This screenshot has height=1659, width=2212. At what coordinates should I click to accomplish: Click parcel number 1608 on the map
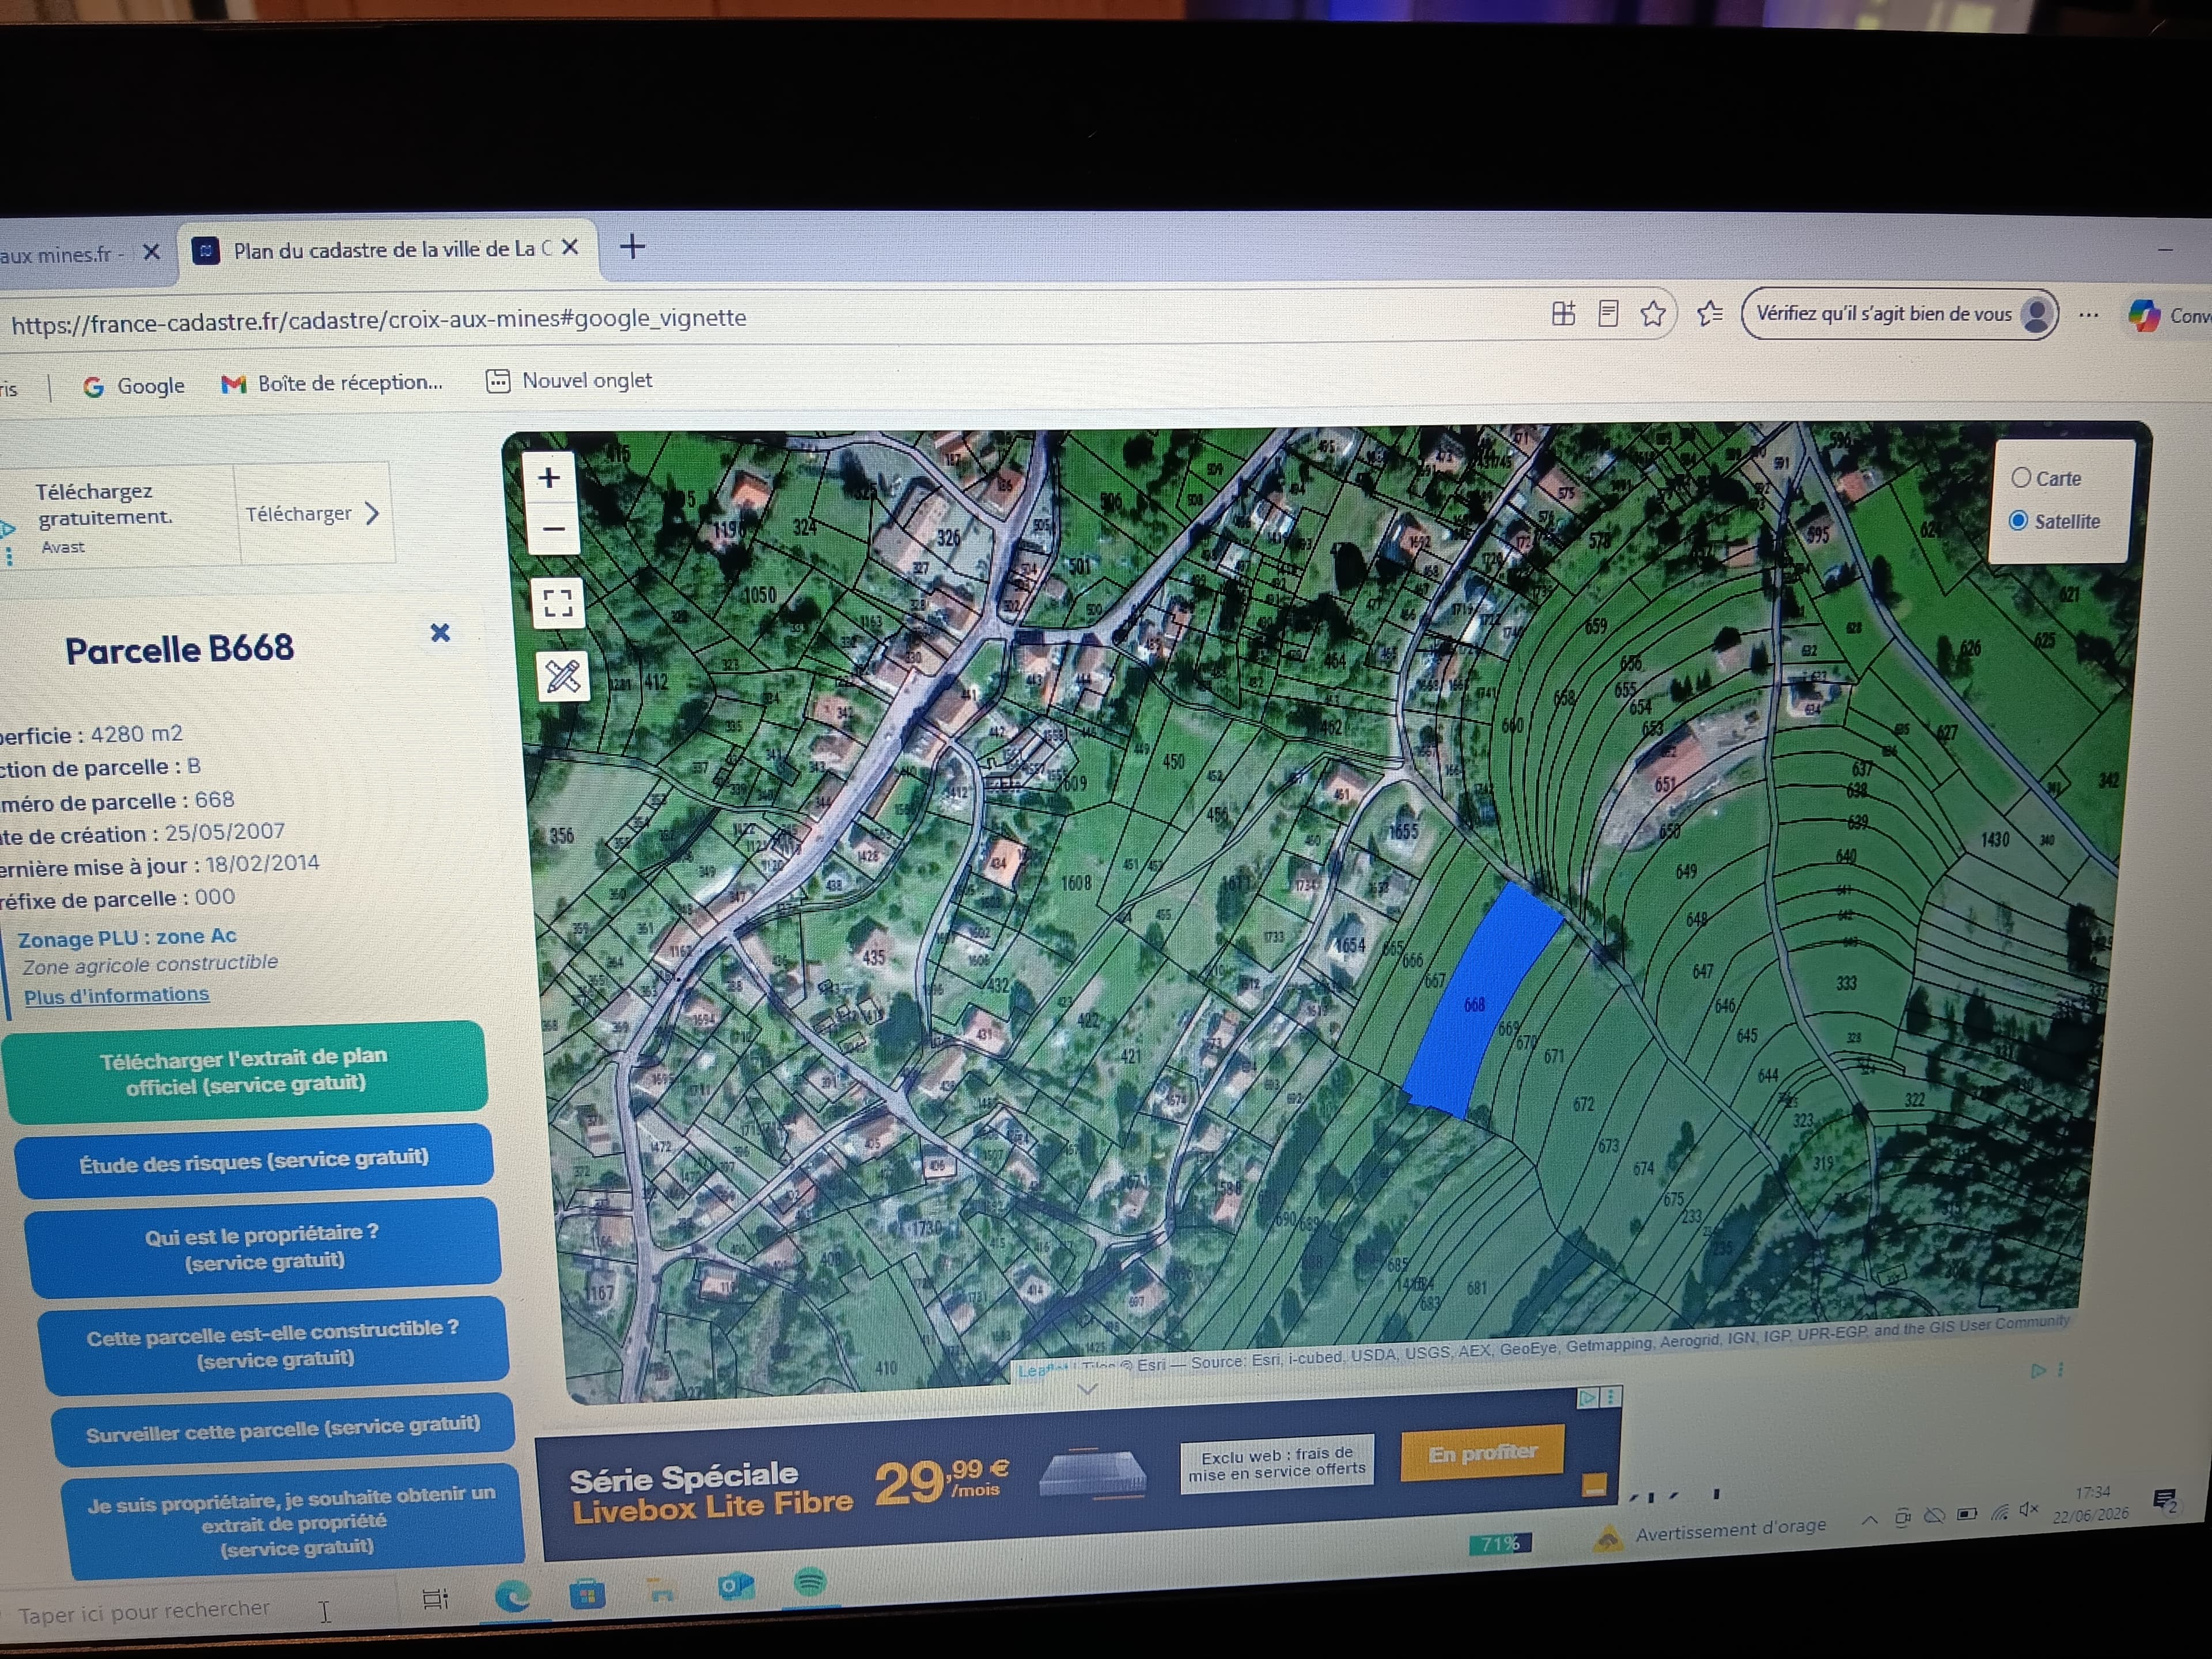1076,883
